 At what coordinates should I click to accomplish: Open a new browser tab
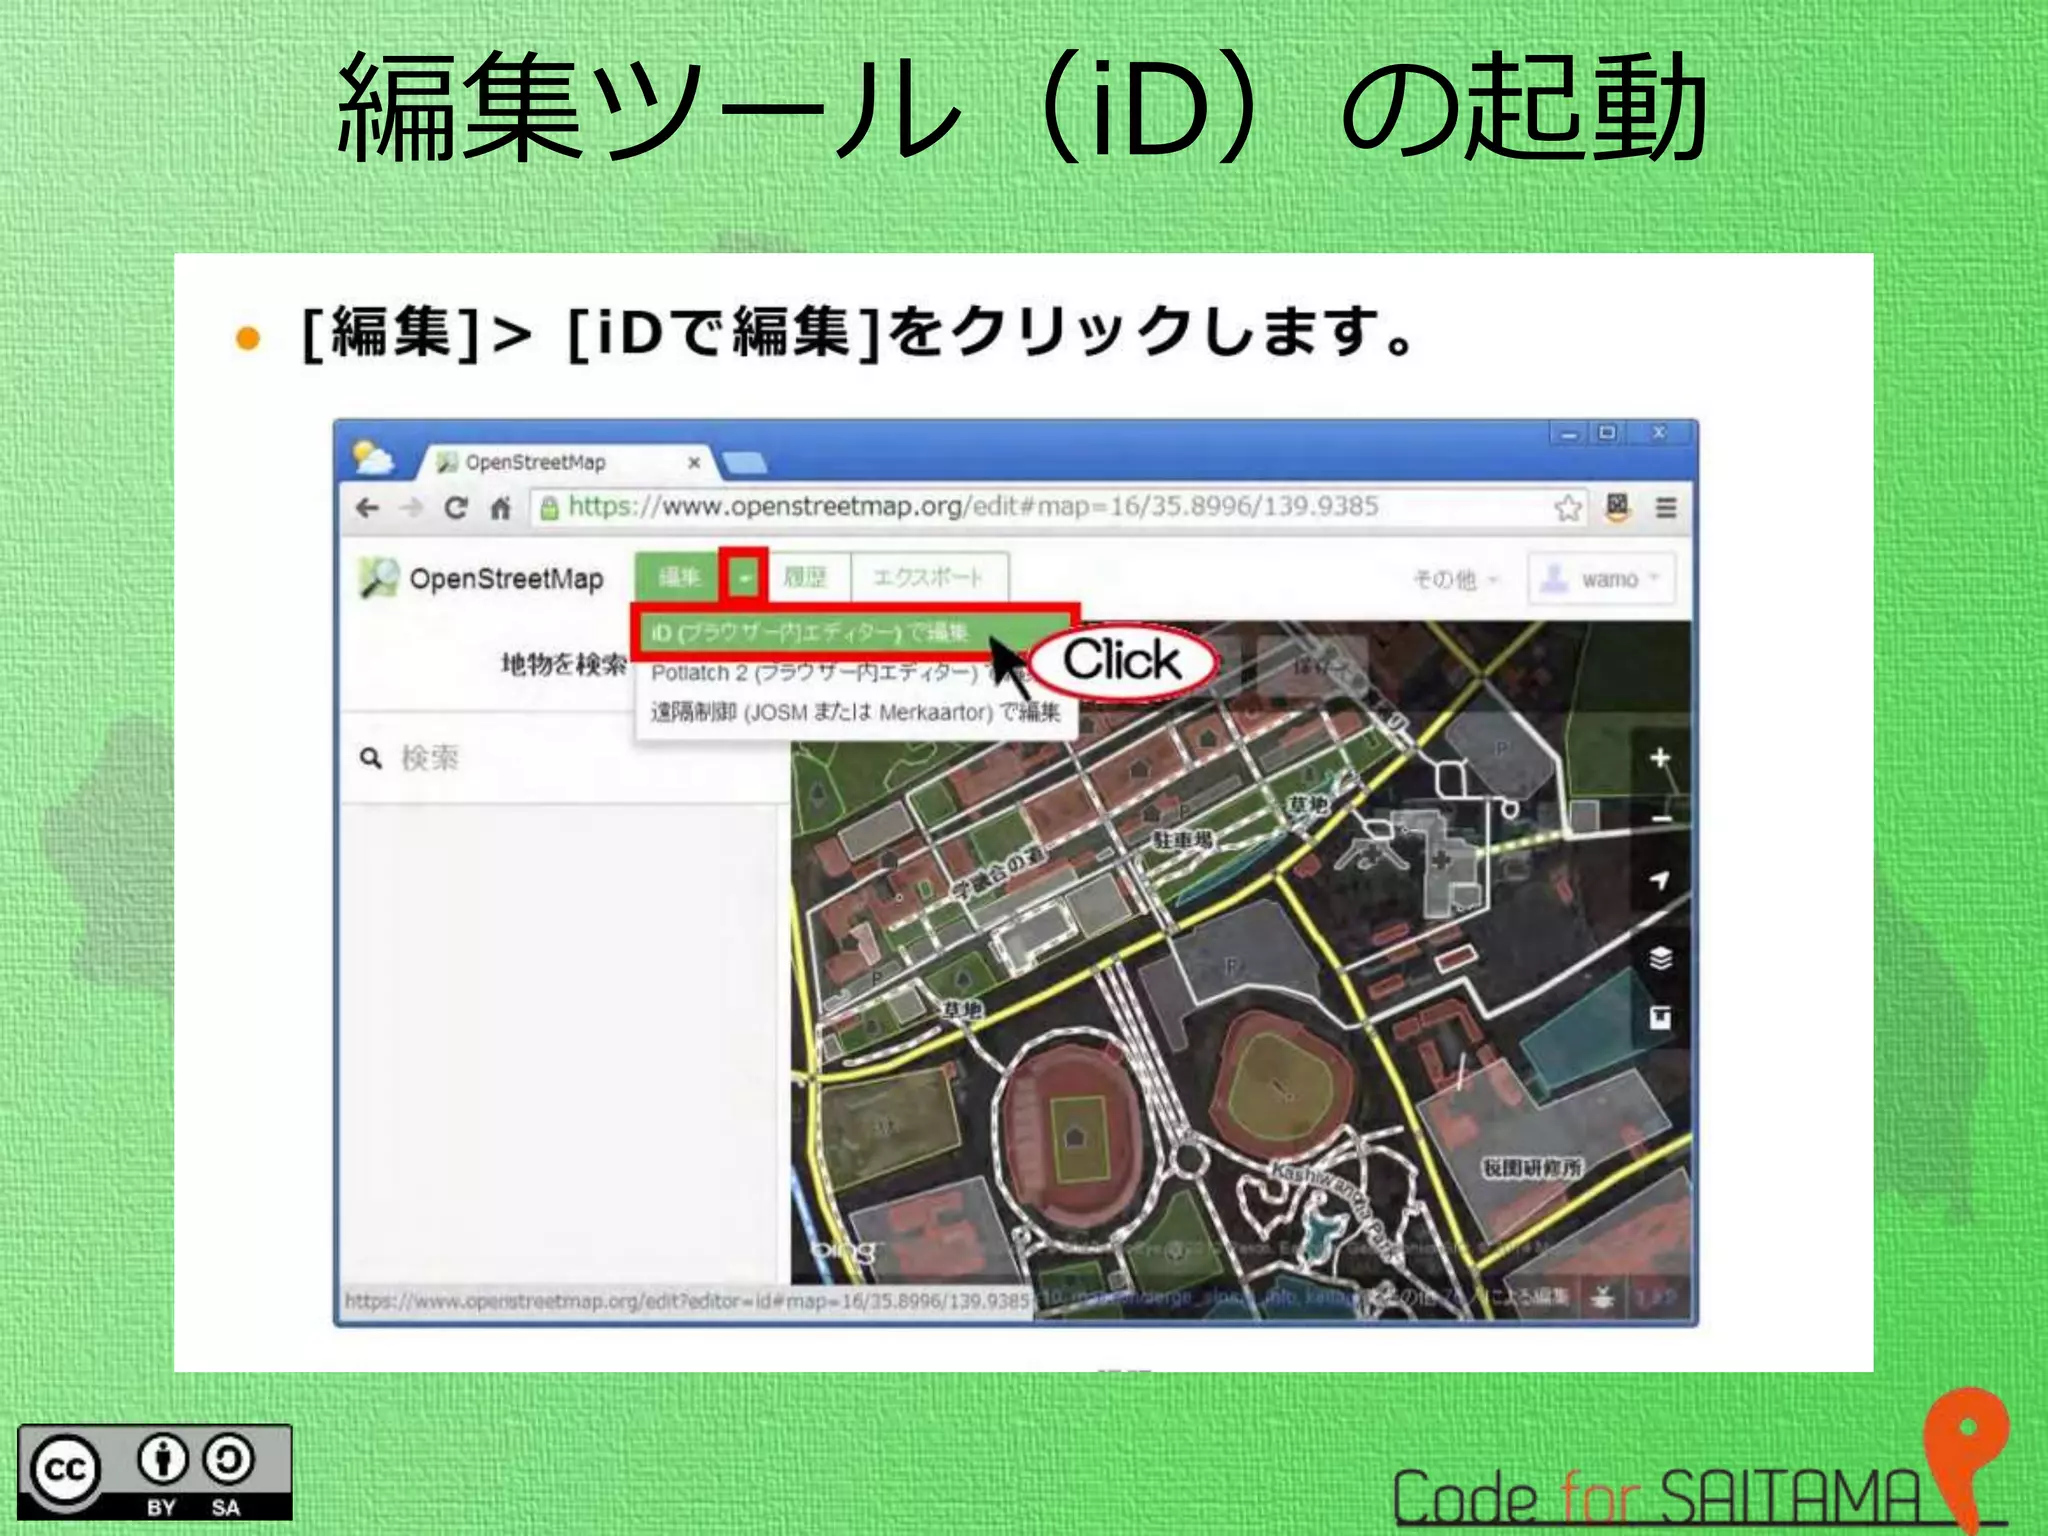(744, 462)
